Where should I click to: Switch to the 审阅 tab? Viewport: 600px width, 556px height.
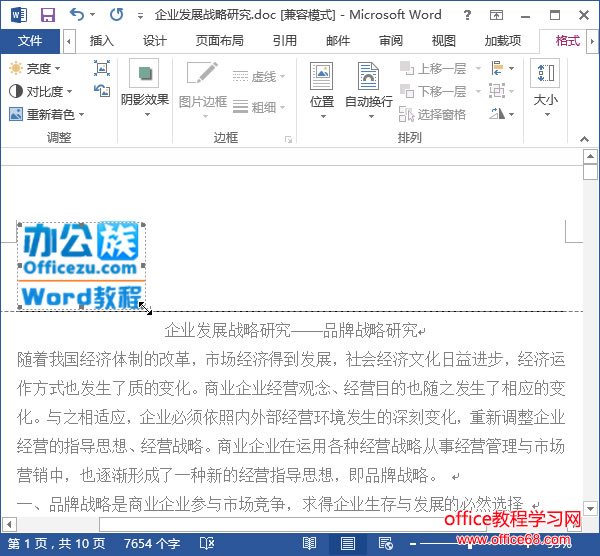(391, 41)
